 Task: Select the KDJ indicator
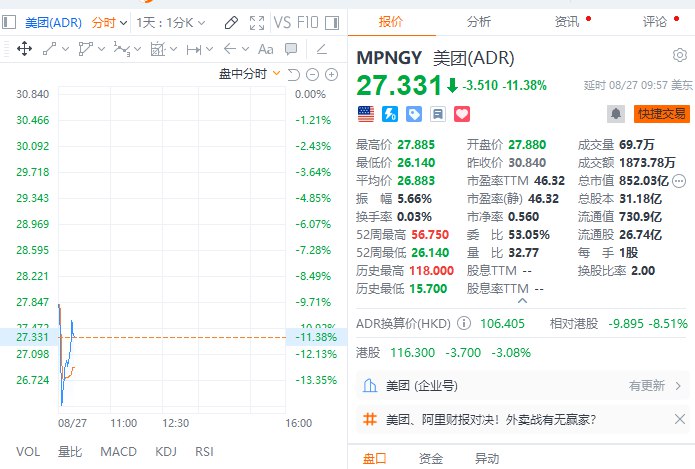(x=166, y=452)
